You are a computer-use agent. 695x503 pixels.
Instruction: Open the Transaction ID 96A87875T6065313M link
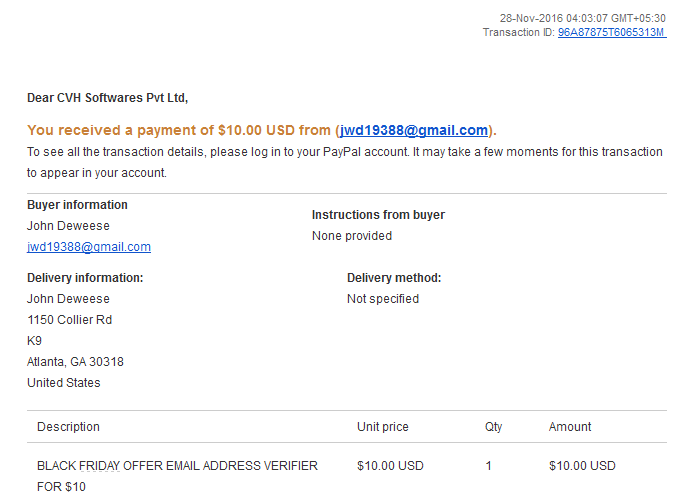point(612,32)
